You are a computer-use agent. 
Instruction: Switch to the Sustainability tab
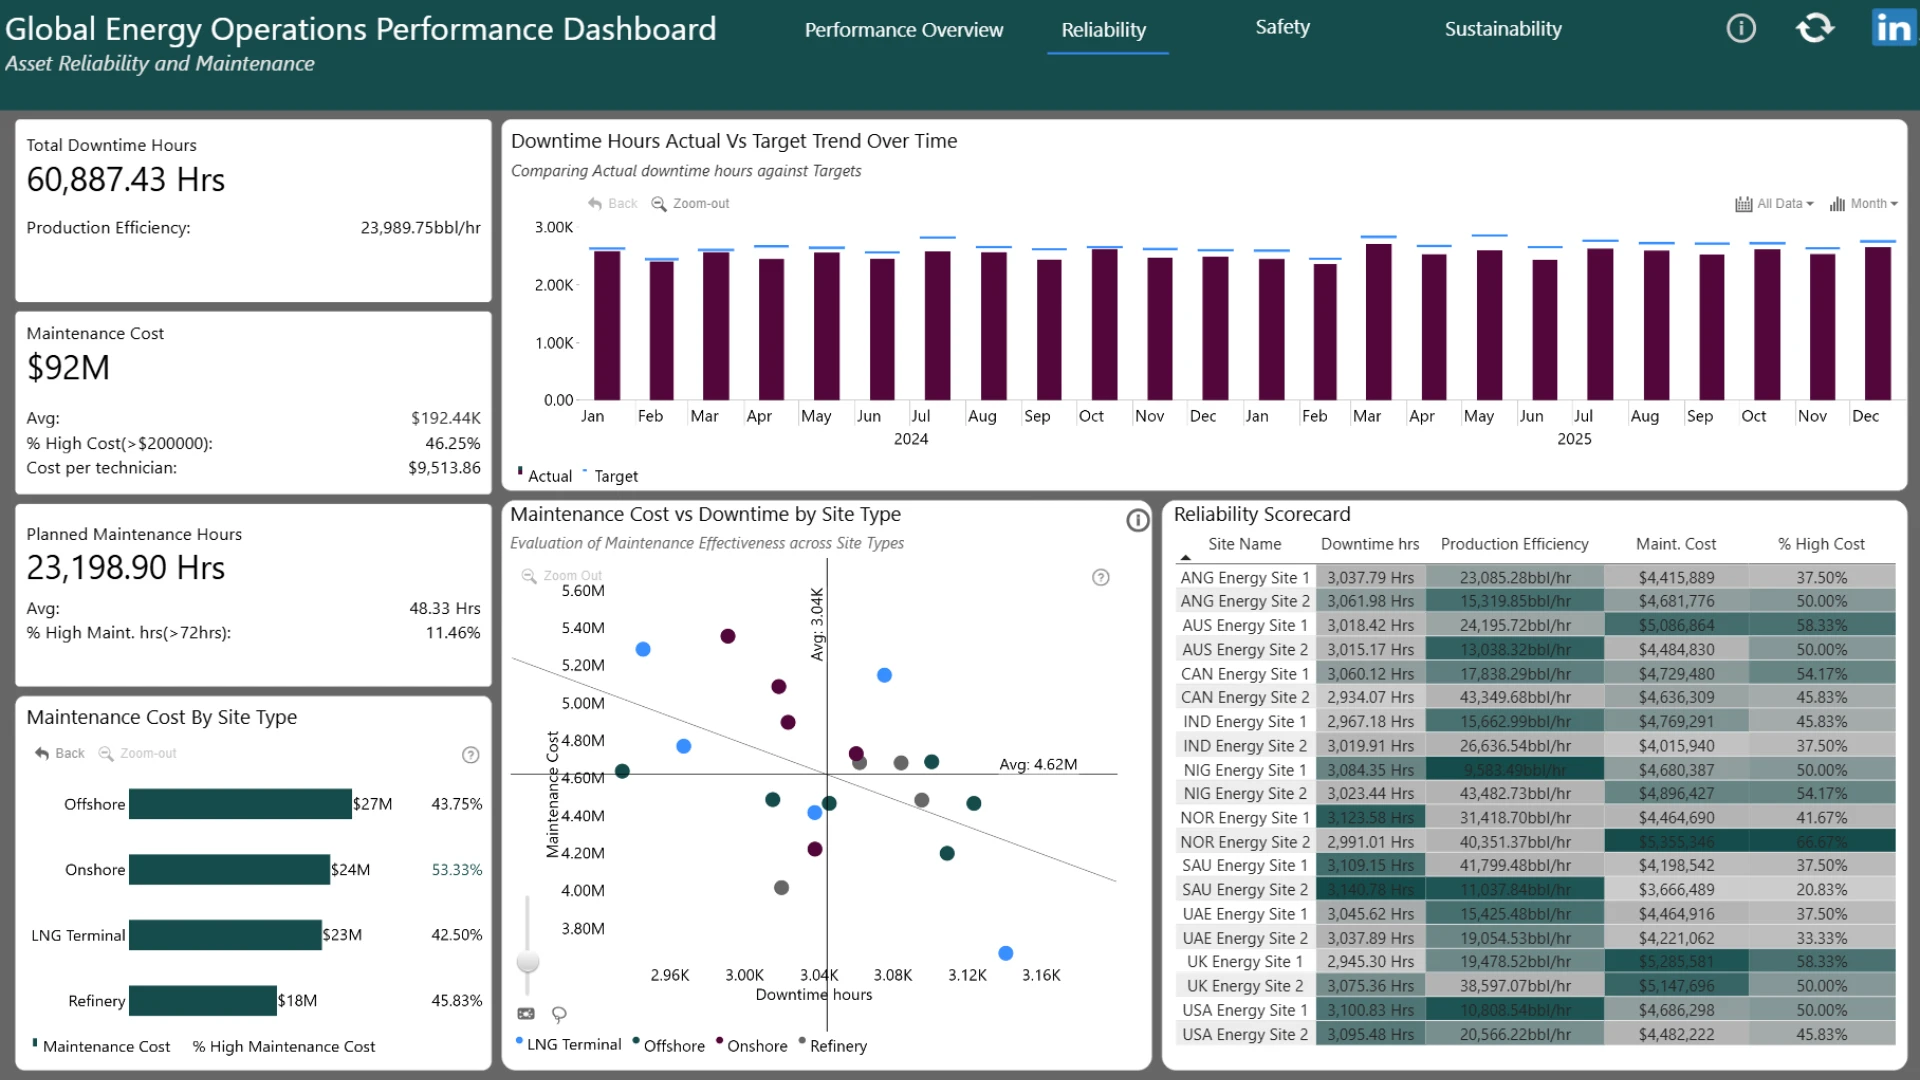click(1503, 29)
